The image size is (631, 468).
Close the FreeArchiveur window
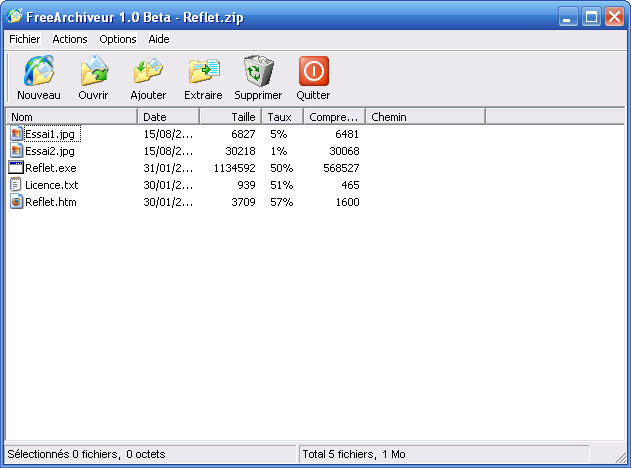(615, 16)
